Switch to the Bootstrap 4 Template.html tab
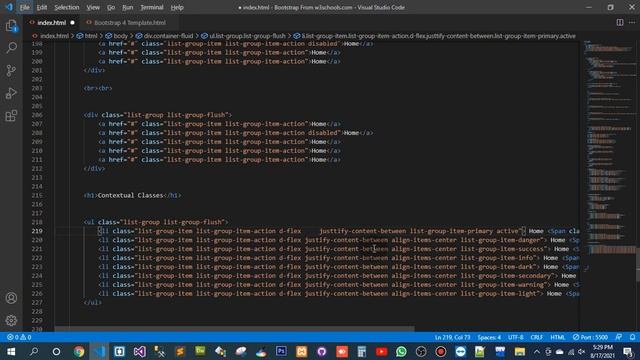Image resolution: width=640 pixels, height=360 pixels. point(130,23)
